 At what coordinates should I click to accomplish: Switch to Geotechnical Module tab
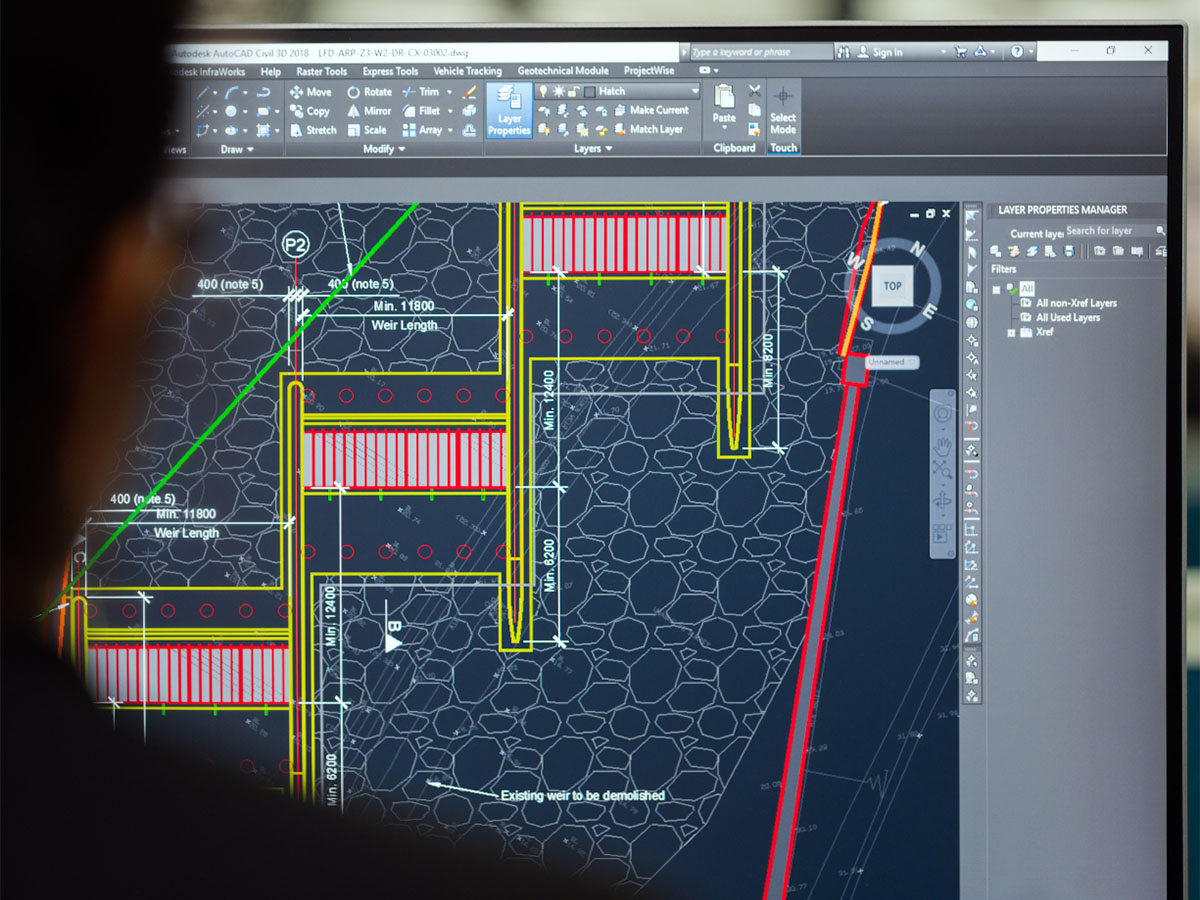point(562,71)
